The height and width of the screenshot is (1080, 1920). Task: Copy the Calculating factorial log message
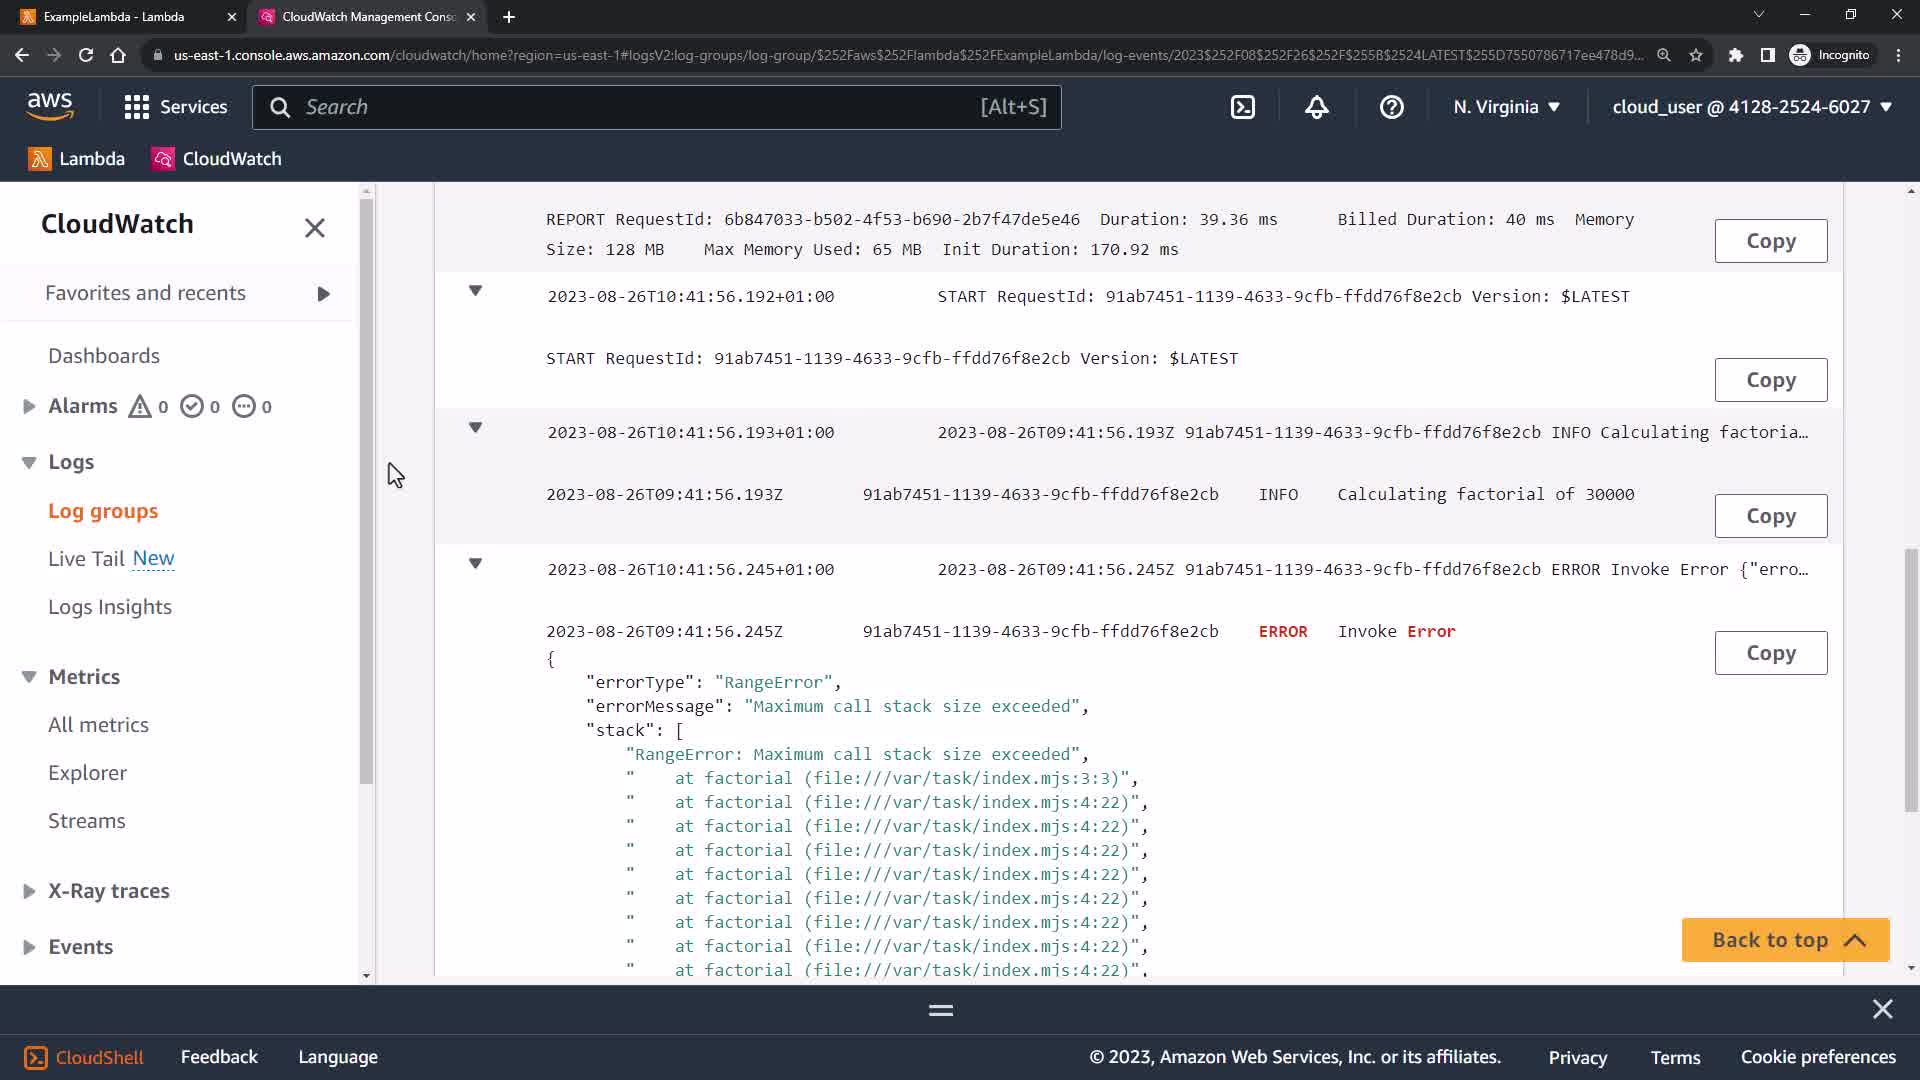click(1770, 516)
